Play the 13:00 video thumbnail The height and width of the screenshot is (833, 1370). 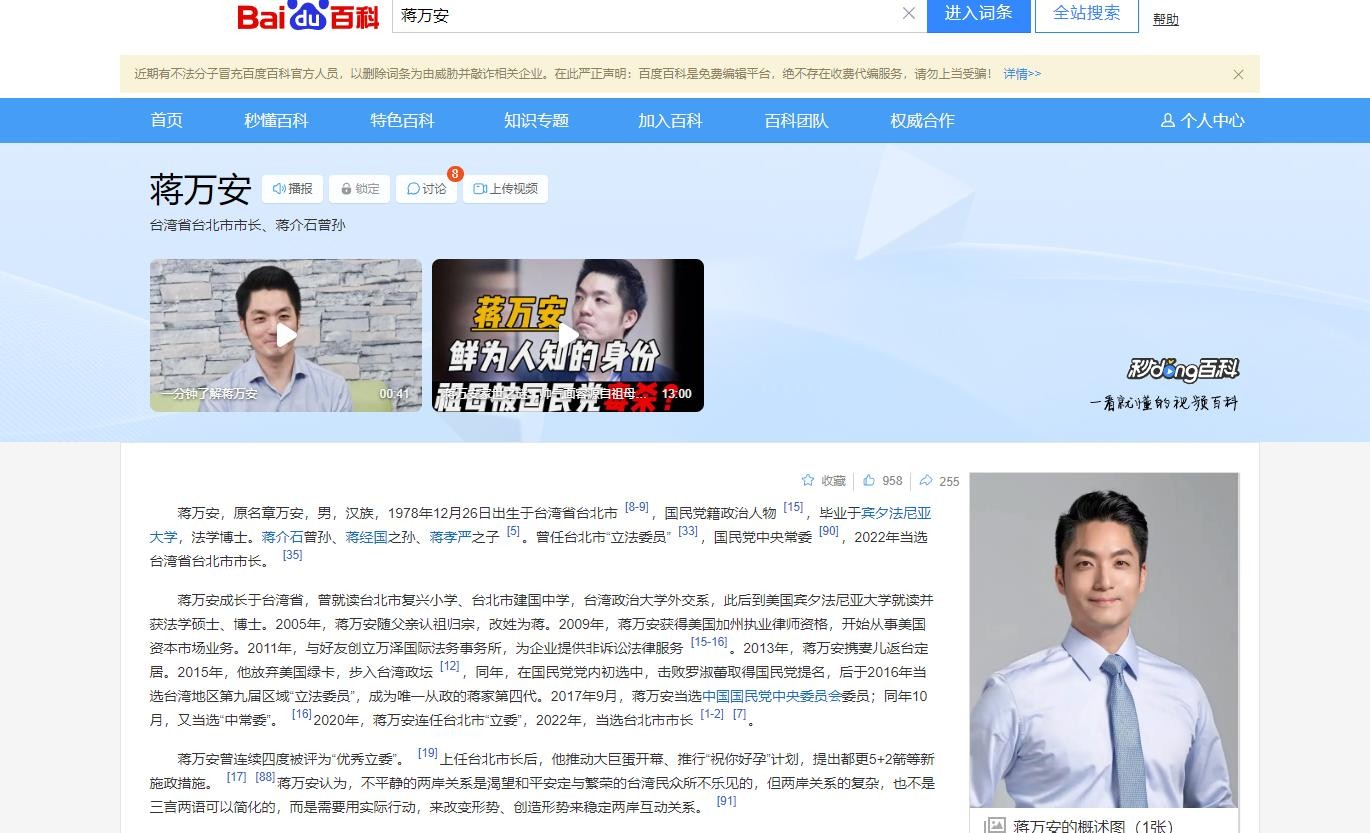coord(568,335)
